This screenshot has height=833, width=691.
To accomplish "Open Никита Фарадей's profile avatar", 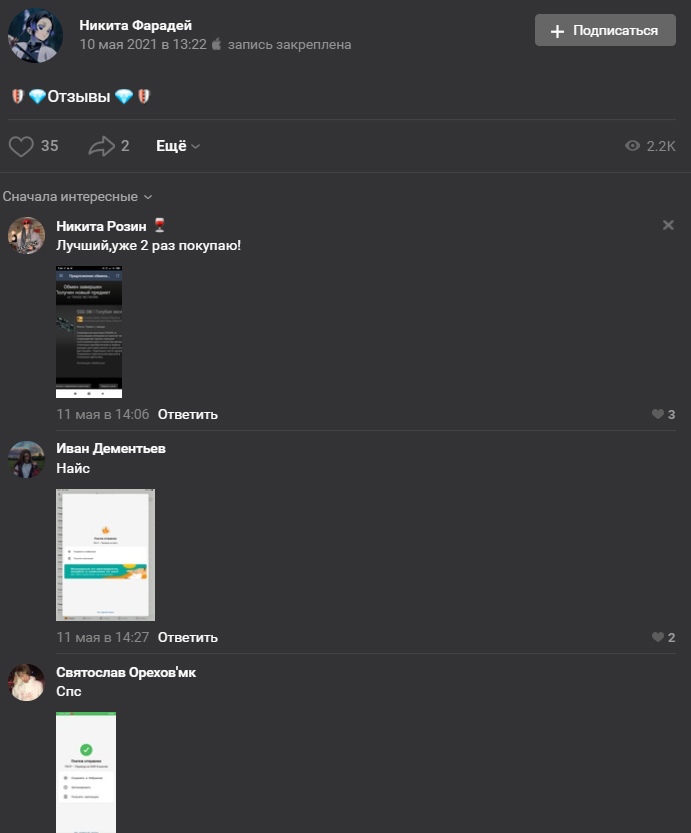I will coord(35,35).
